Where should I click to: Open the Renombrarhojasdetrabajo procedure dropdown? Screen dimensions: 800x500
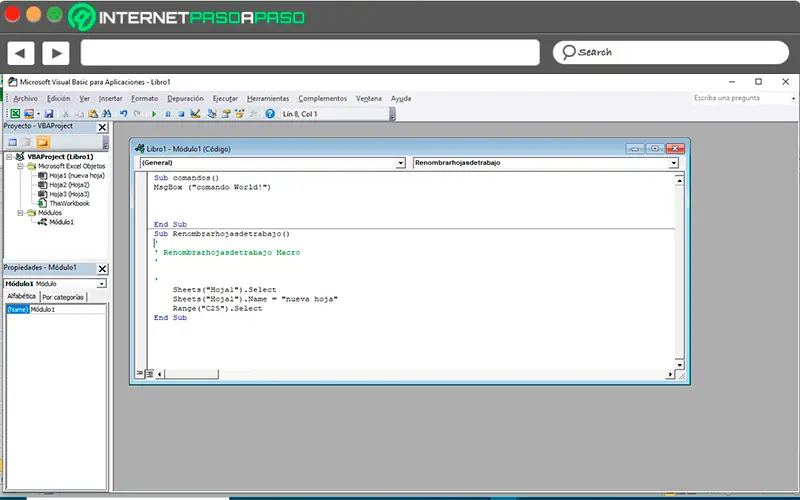coord(673,162)
